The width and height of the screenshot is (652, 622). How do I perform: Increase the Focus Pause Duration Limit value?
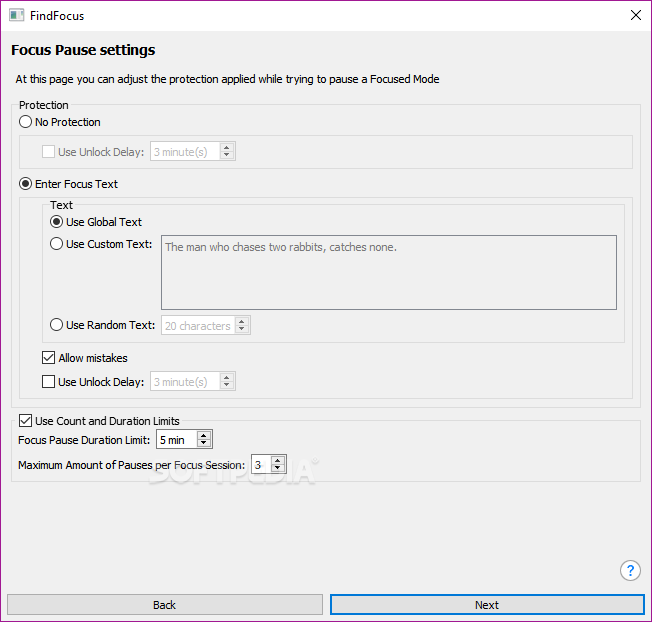click(203, 435)
